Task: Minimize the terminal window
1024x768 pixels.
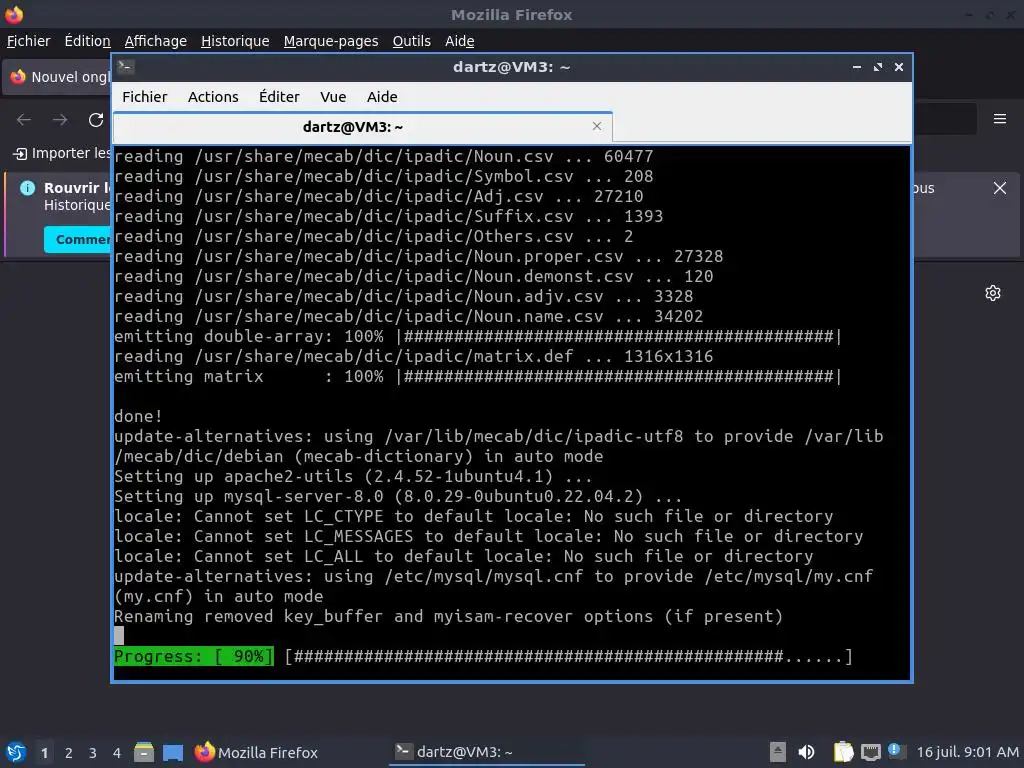Action: 857,67
